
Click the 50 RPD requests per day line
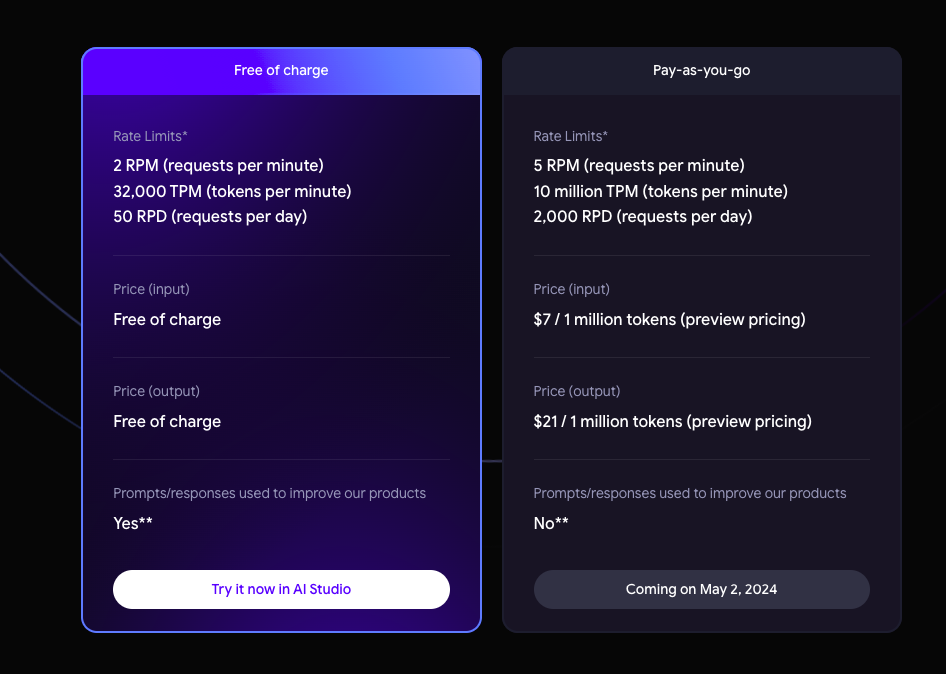(x=210, y=216)
